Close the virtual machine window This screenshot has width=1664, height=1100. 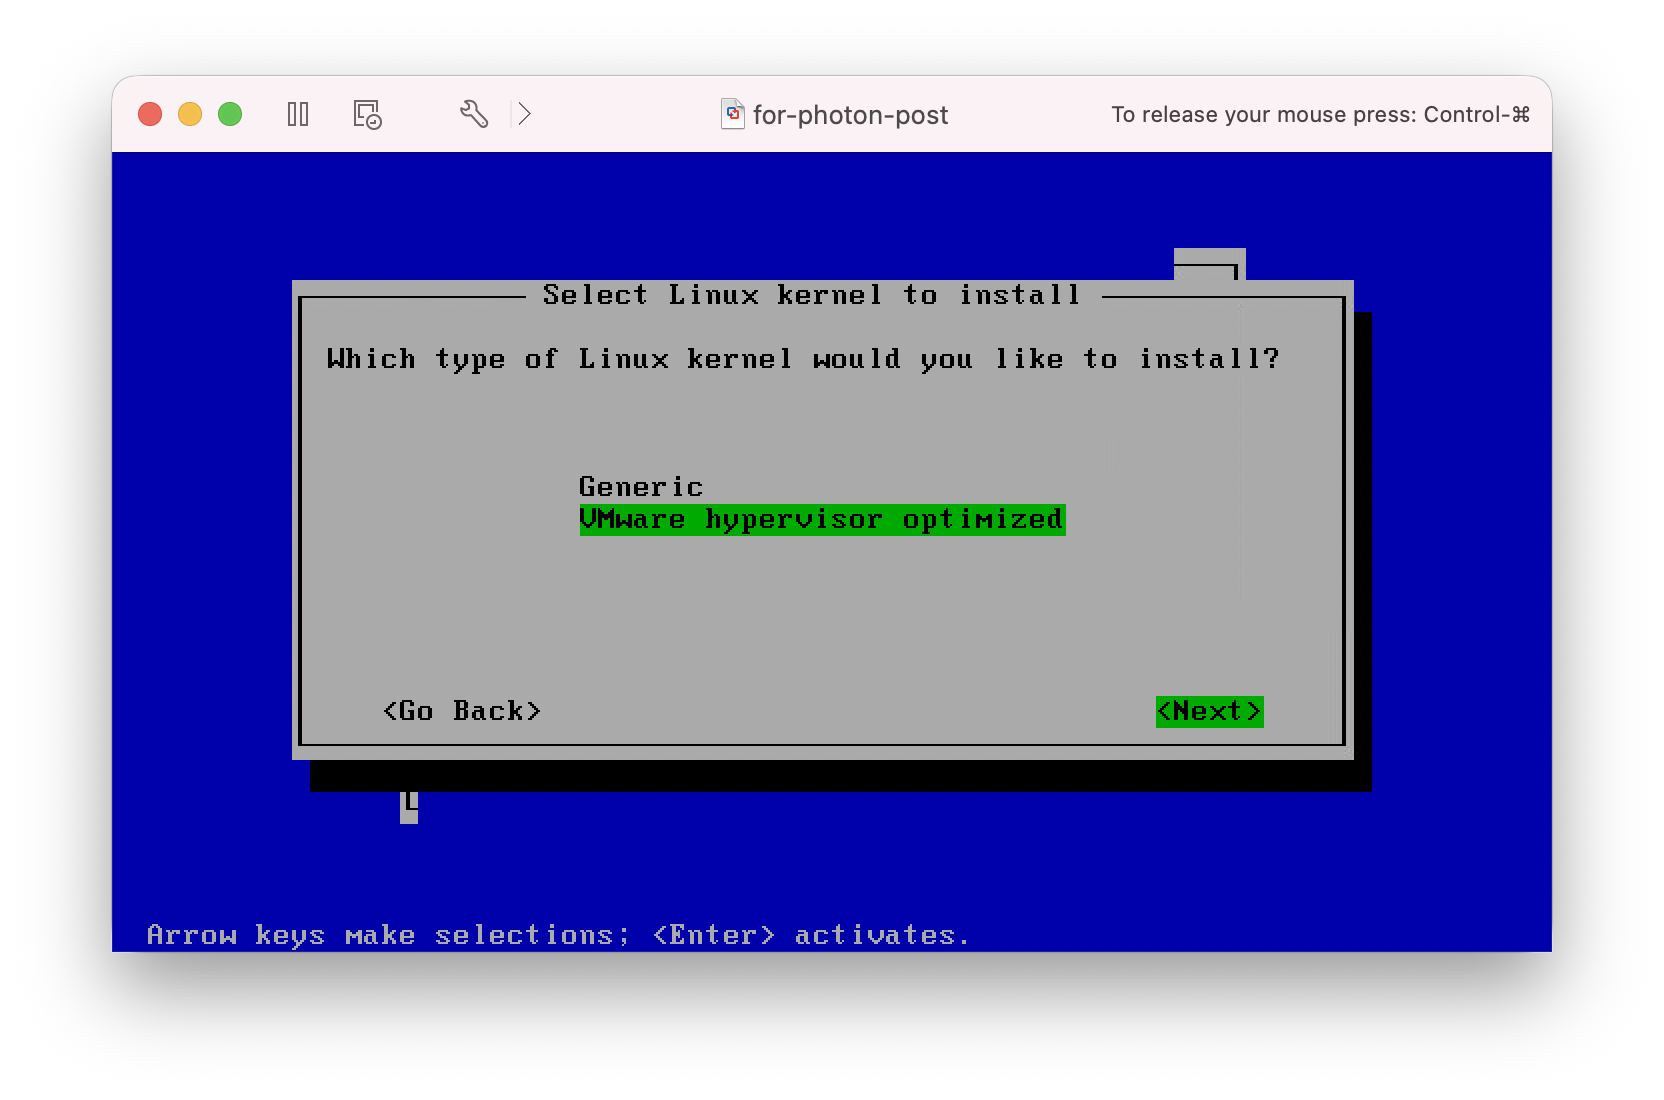[150, 114]
